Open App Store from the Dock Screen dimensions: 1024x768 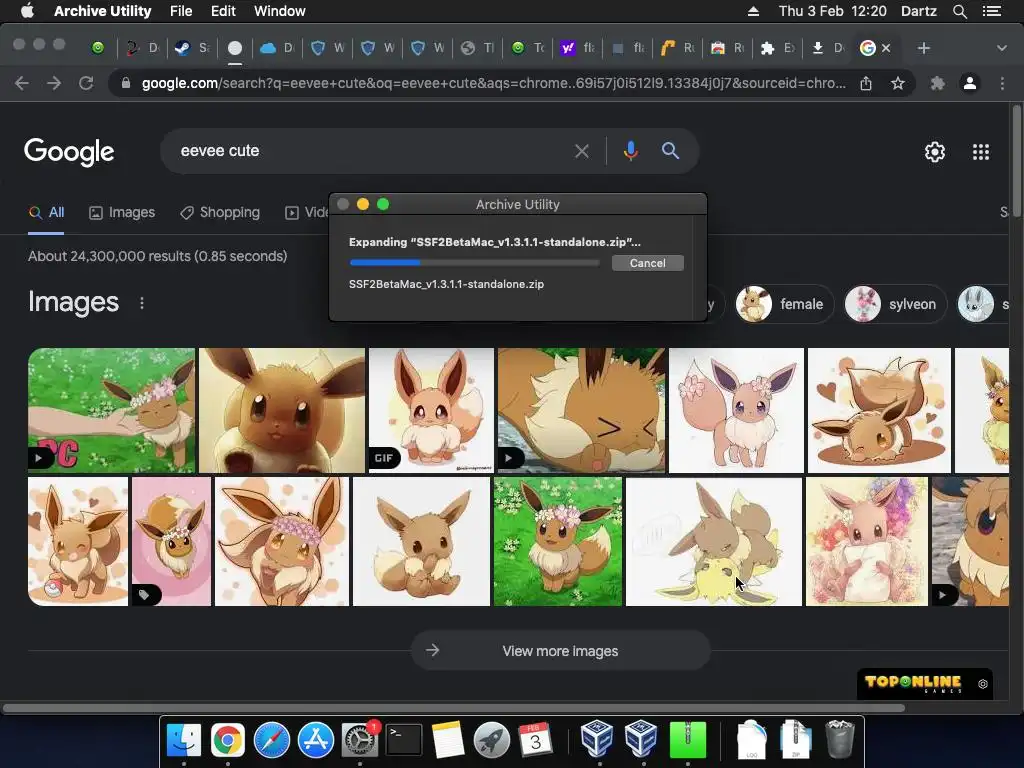pyautogui.click(x=316, y=740)
